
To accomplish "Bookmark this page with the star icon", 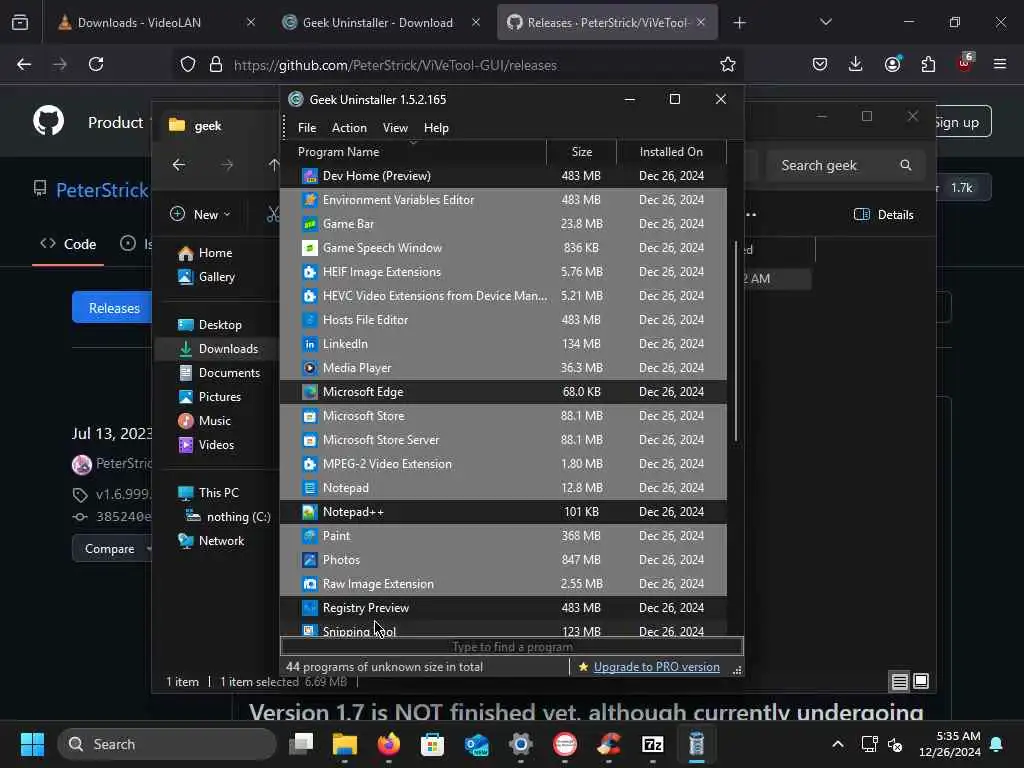I will click(x=728, y=64).
